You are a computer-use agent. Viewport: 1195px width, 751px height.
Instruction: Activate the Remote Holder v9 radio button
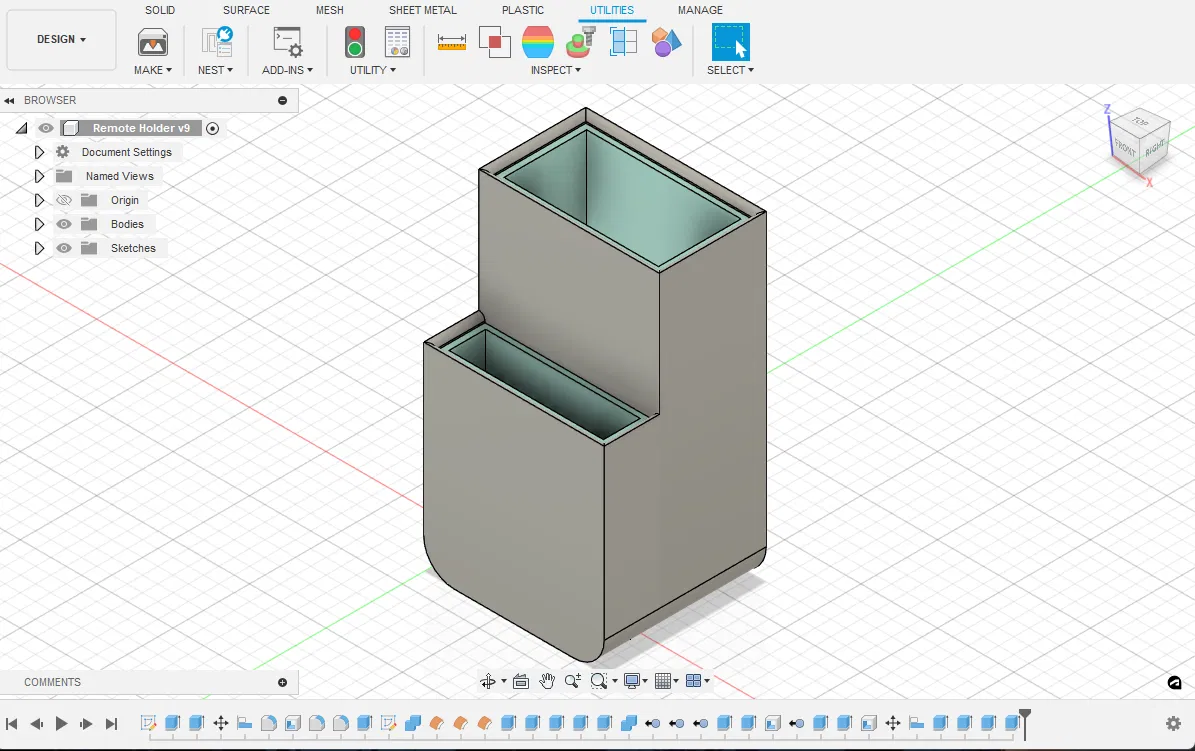(212, 128)
